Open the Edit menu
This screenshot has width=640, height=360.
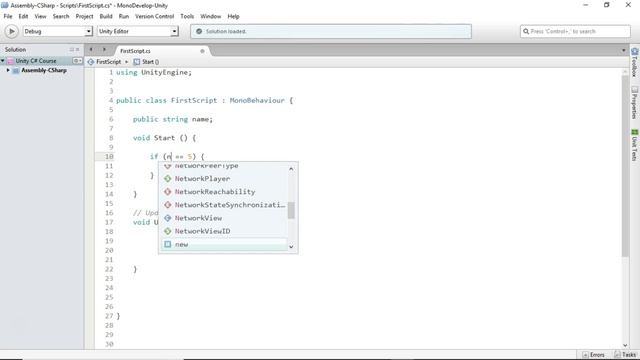pos(23,16)
